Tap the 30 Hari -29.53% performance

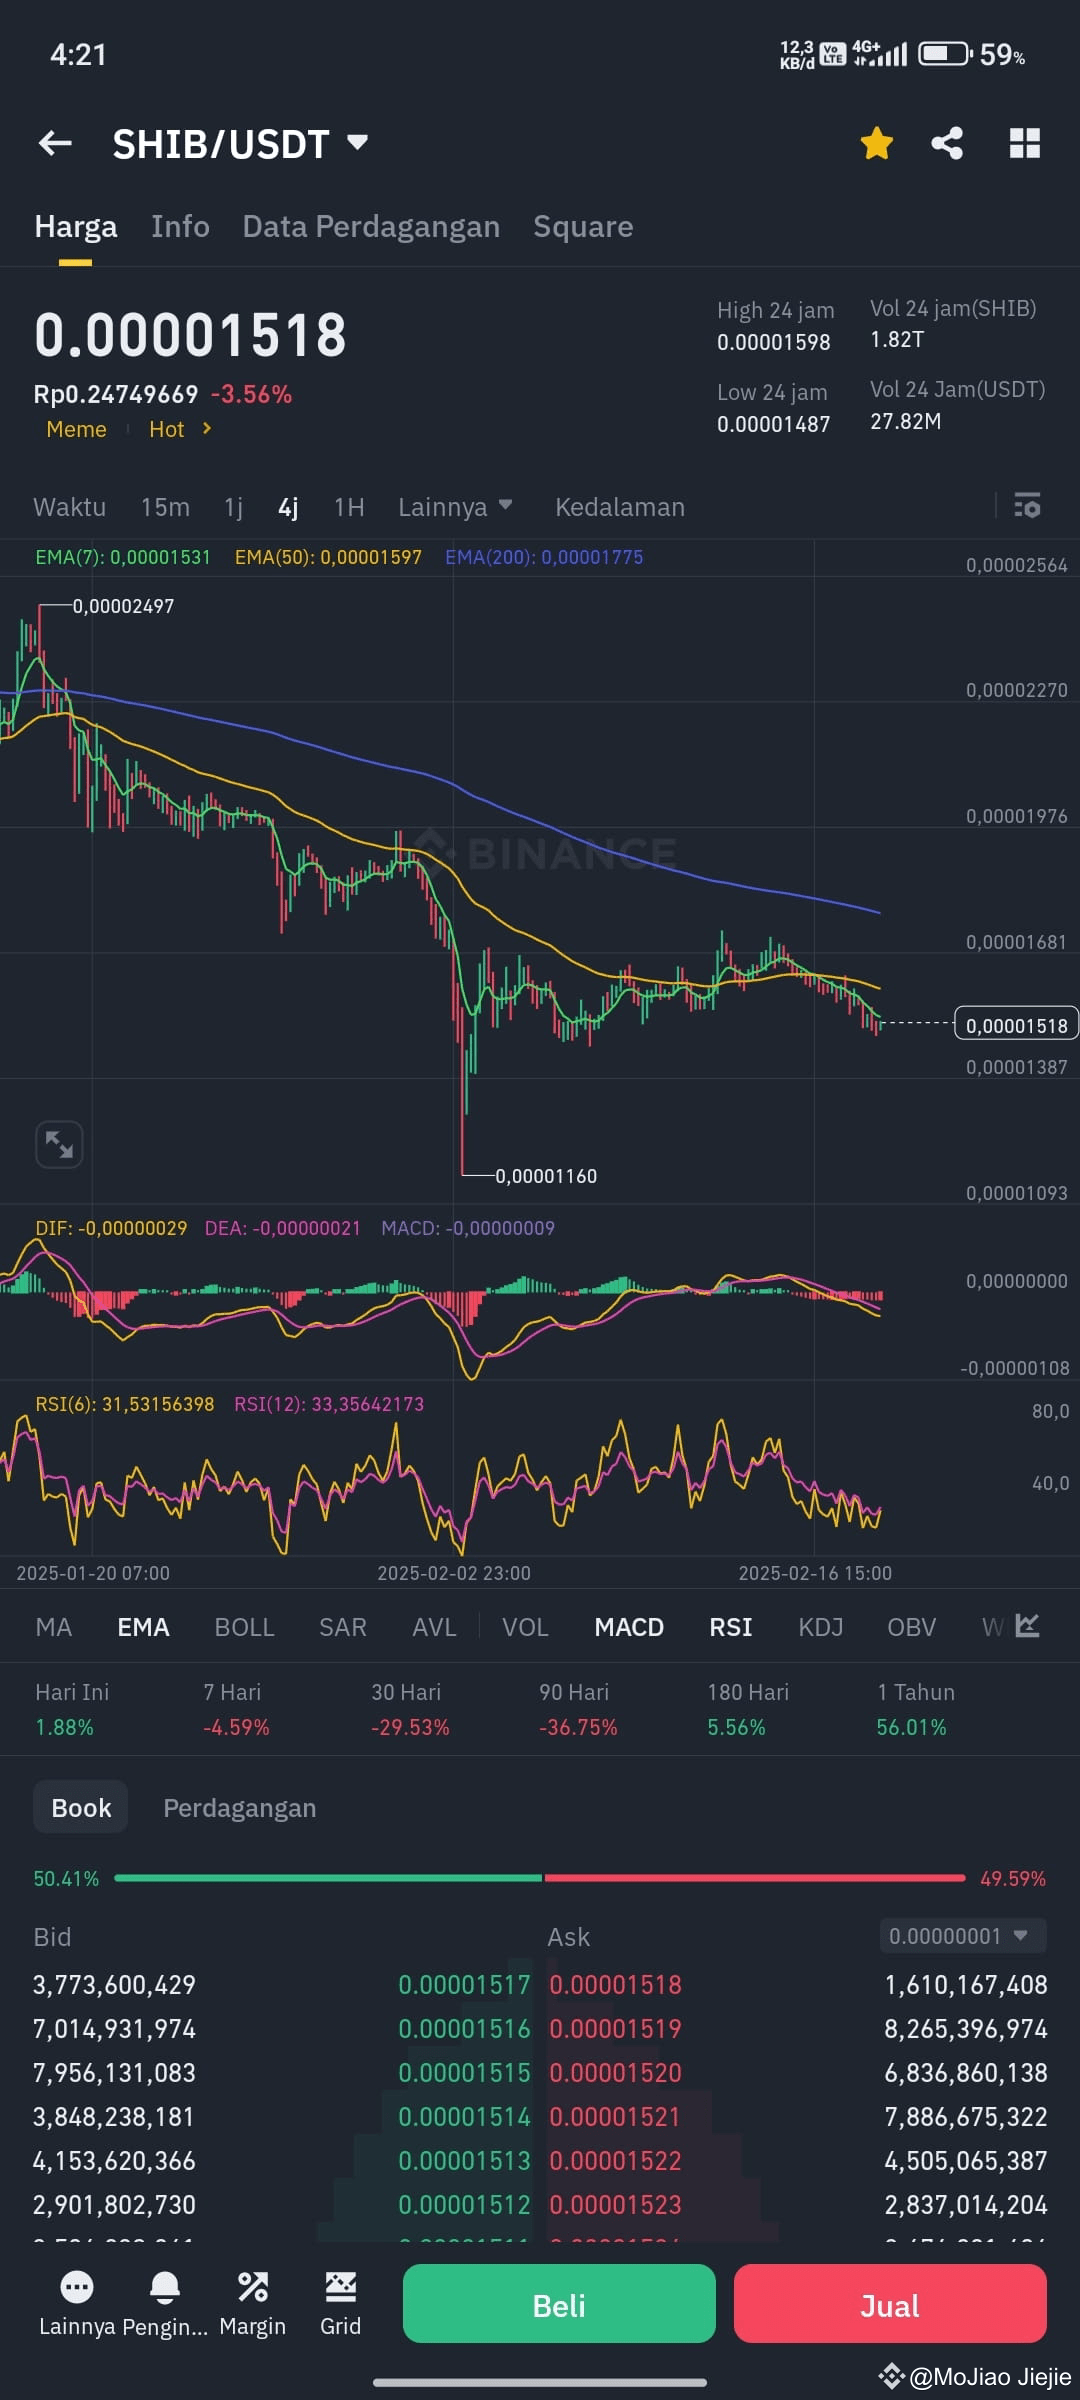click(x=410, y=1709)
